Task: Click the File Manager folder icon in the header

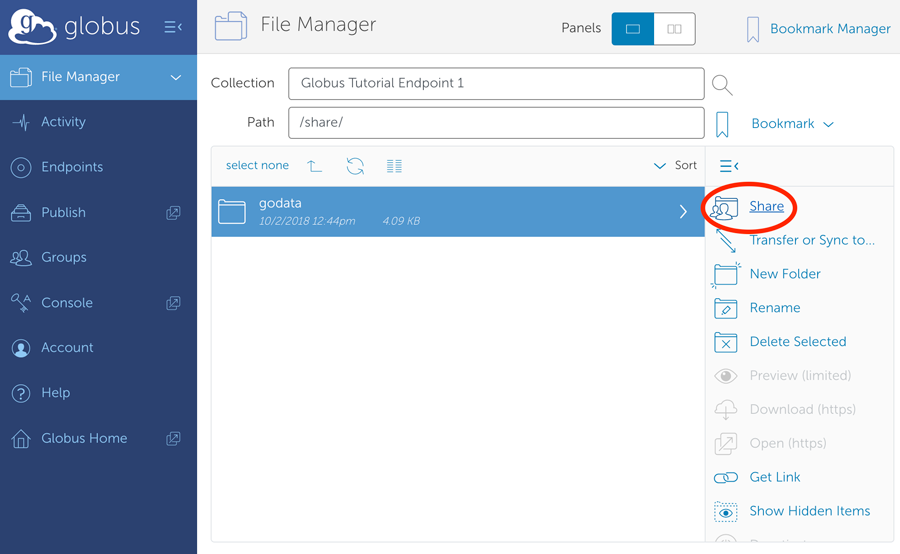Action: [x=231, y=26]
